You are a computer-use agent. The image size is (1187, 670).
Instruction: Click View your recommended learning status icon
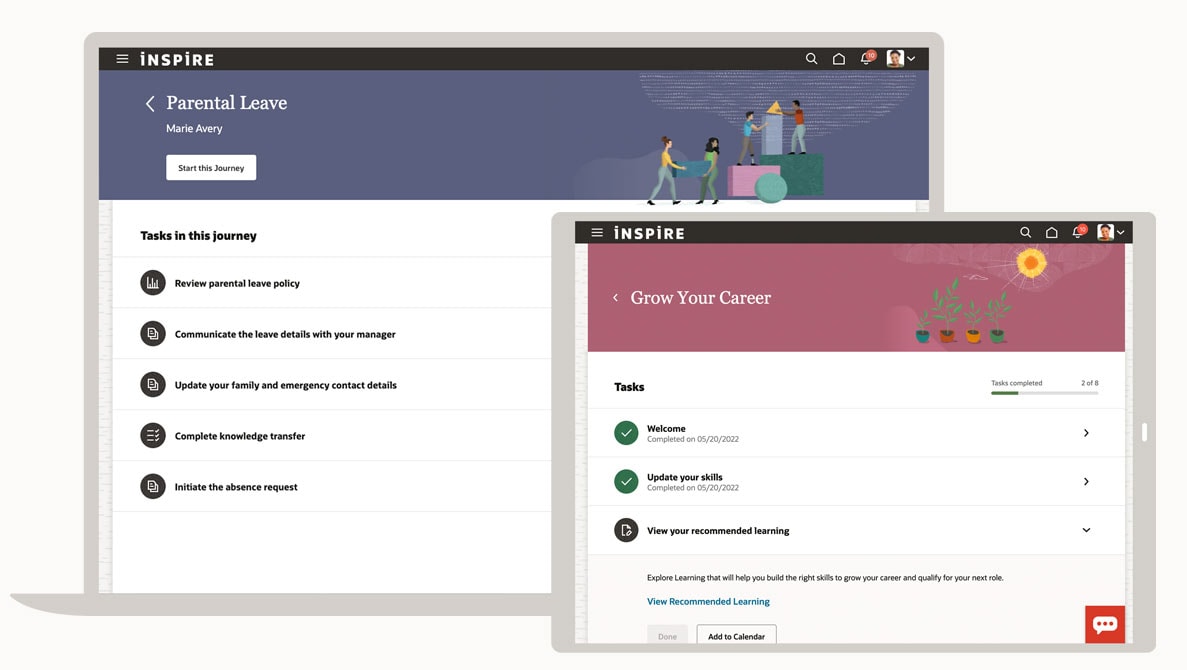click(626, 530)
